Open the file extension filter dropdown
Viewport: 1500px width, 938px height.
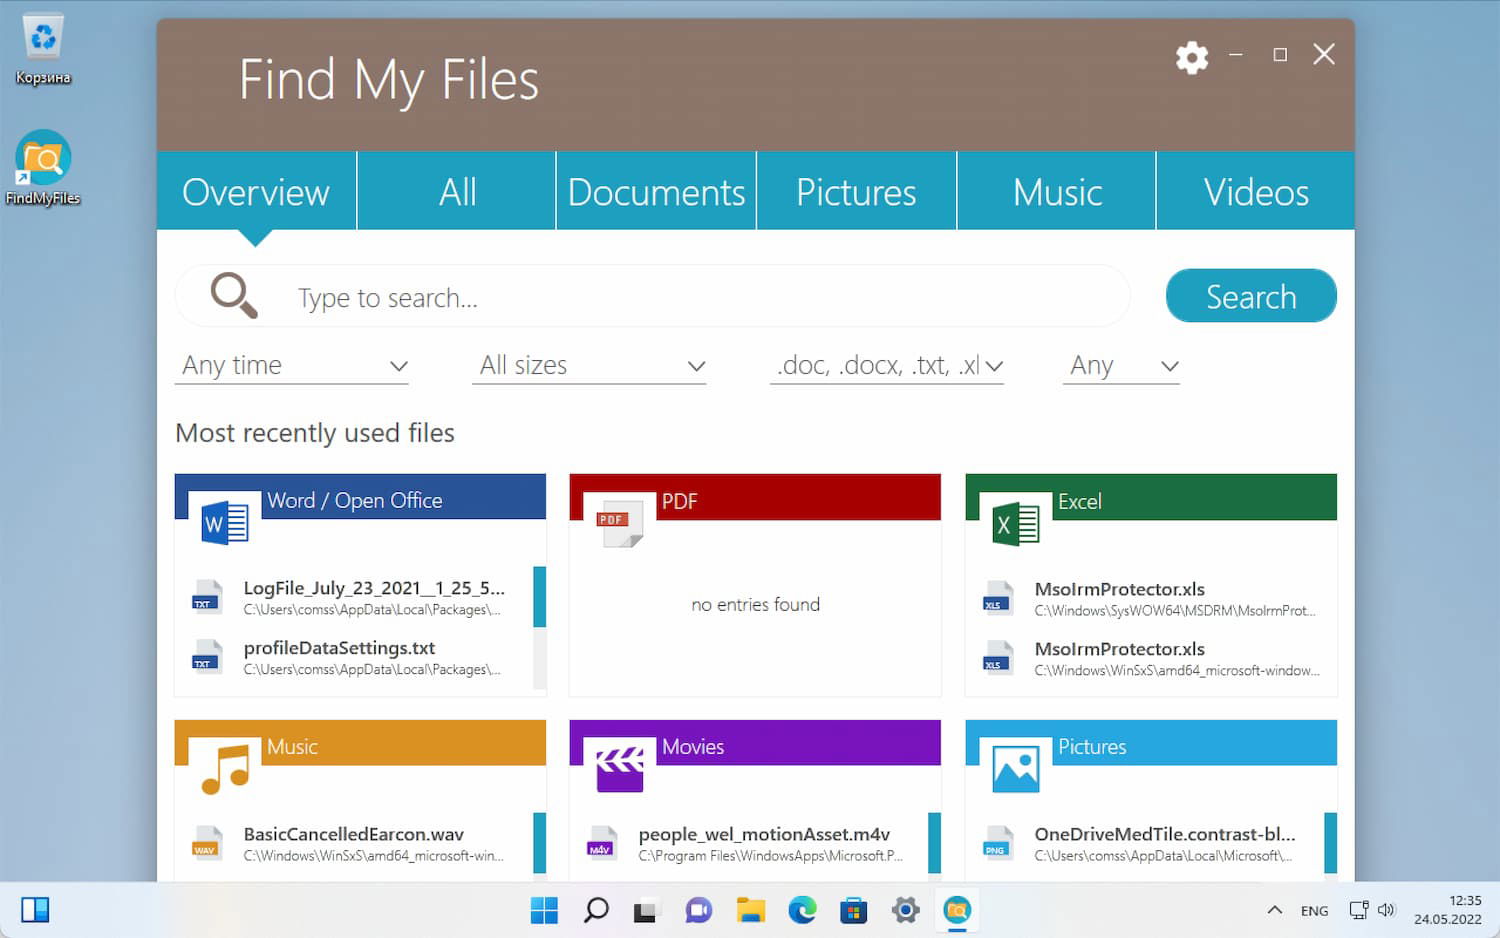(886, 365)
